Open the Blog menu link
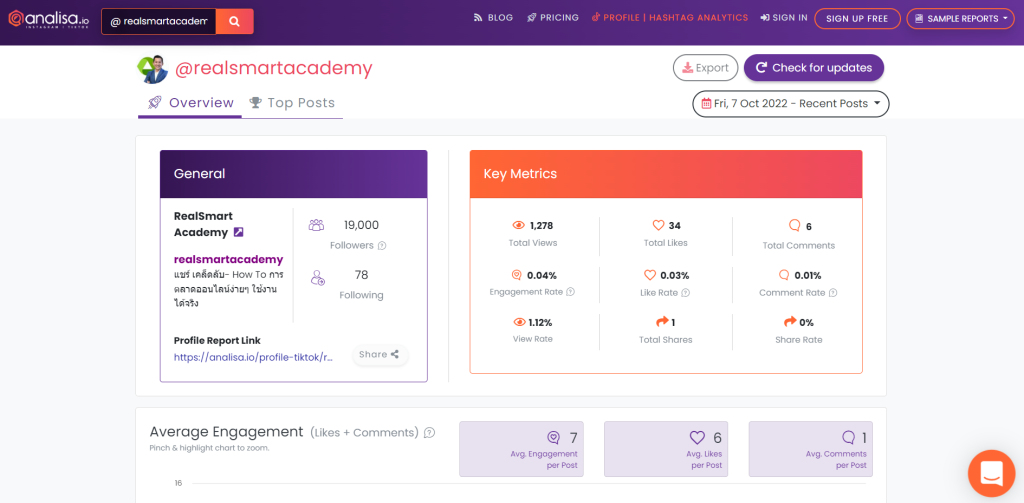Image resolution: width=1024 pixels, height=503 pixels. (493, 18)
